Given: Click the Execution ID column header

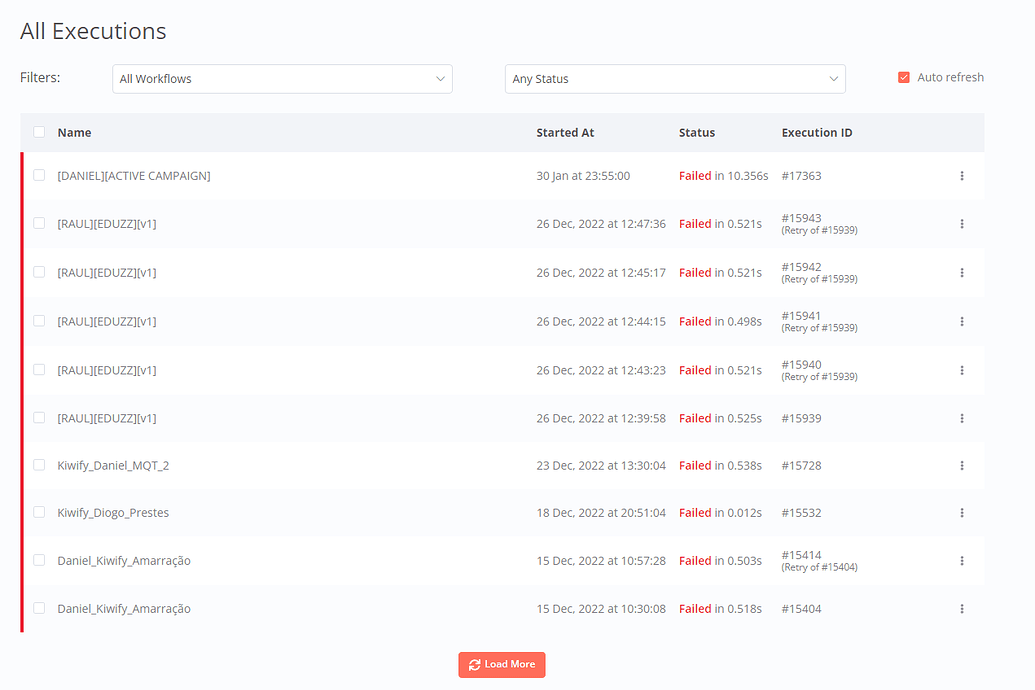Looking at the screenshot, I should coord(816,133).
